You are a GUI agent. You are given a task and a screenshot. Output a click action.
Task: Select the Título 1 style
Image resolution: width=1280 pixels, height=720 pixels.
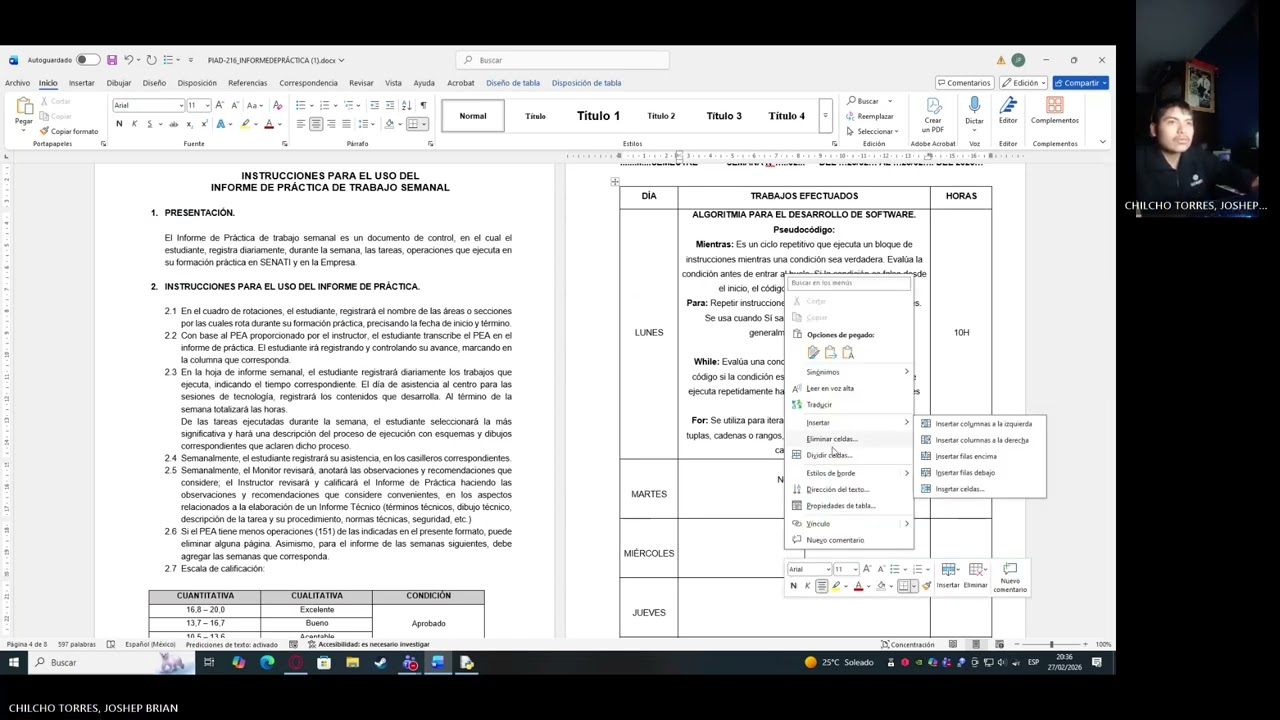[x=598, y=116]
